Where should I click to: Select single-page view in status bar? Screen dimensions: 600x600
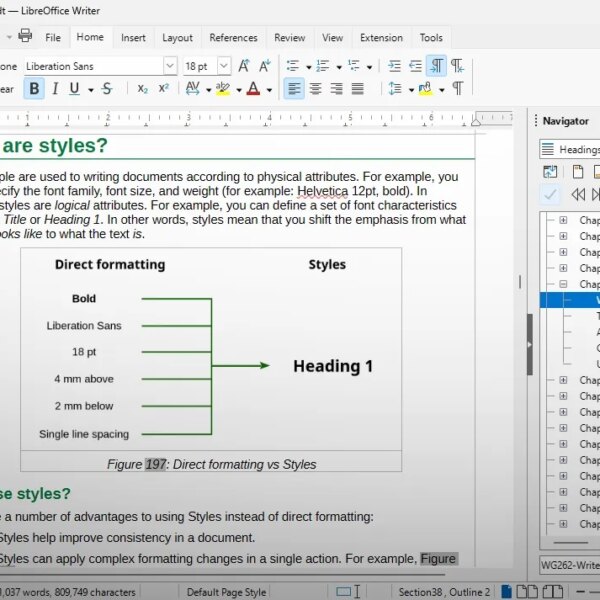507,592
